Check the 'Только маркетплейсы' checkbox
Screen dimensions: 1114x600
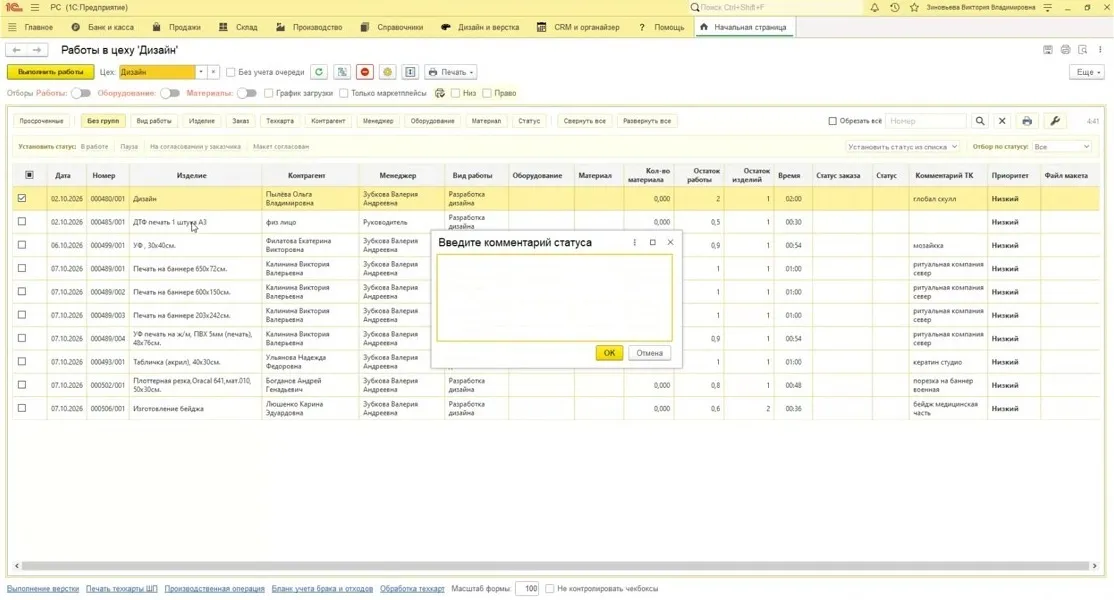[343, 93]
